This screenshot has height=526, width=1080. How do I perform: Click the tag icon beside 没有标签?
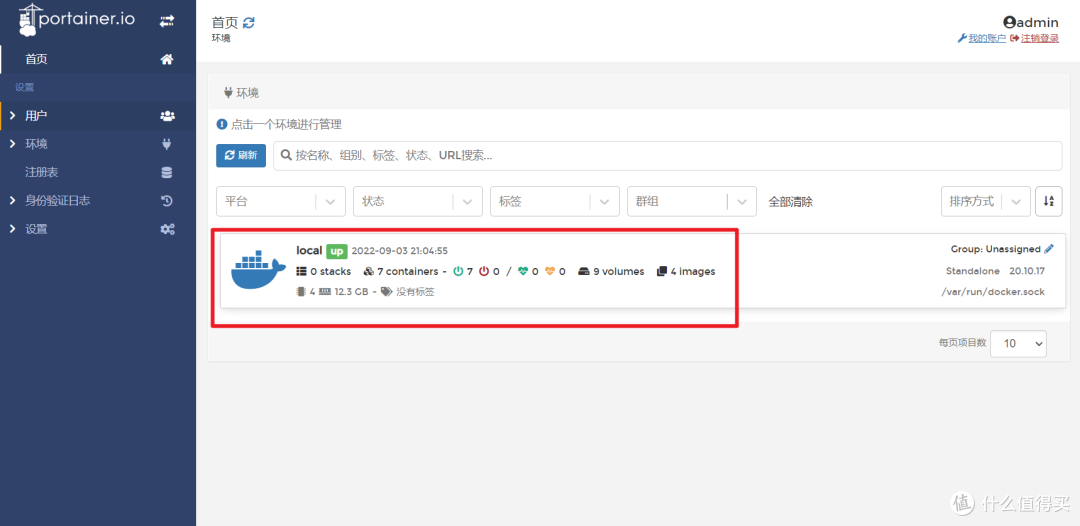386,291
